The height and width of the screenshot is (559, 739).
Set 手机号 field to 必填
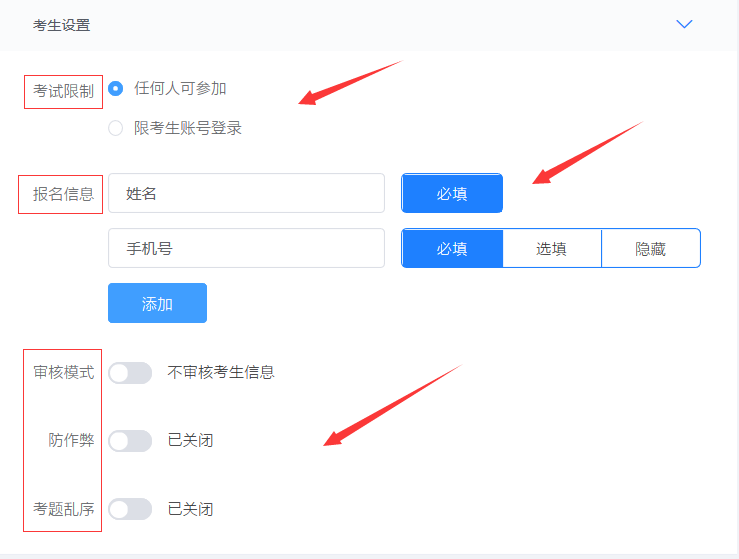(452, 248)
